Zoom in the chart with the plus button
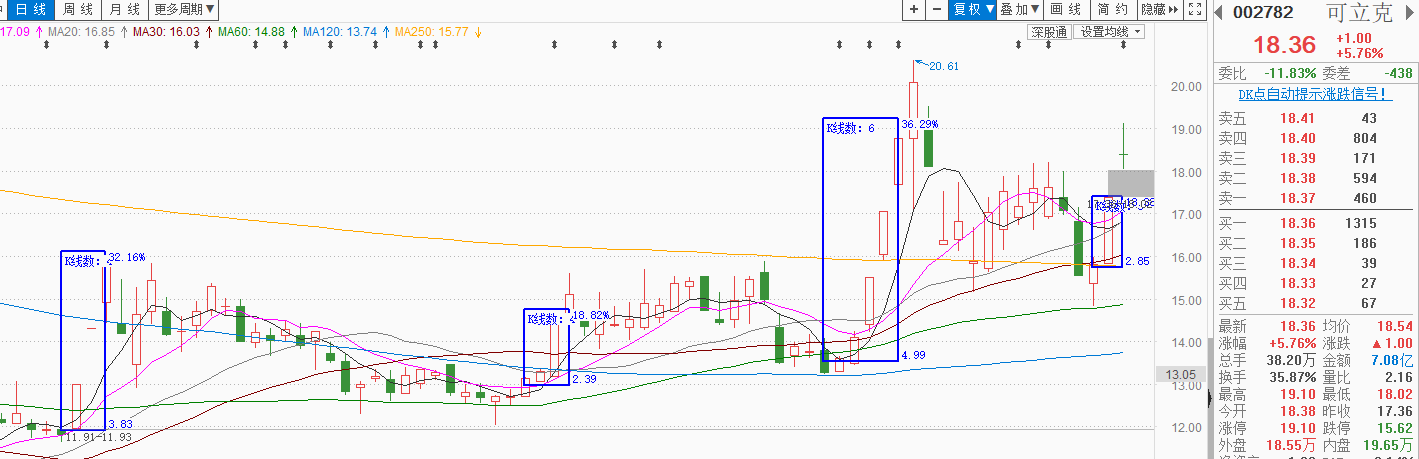 click(x=914, y=10)
